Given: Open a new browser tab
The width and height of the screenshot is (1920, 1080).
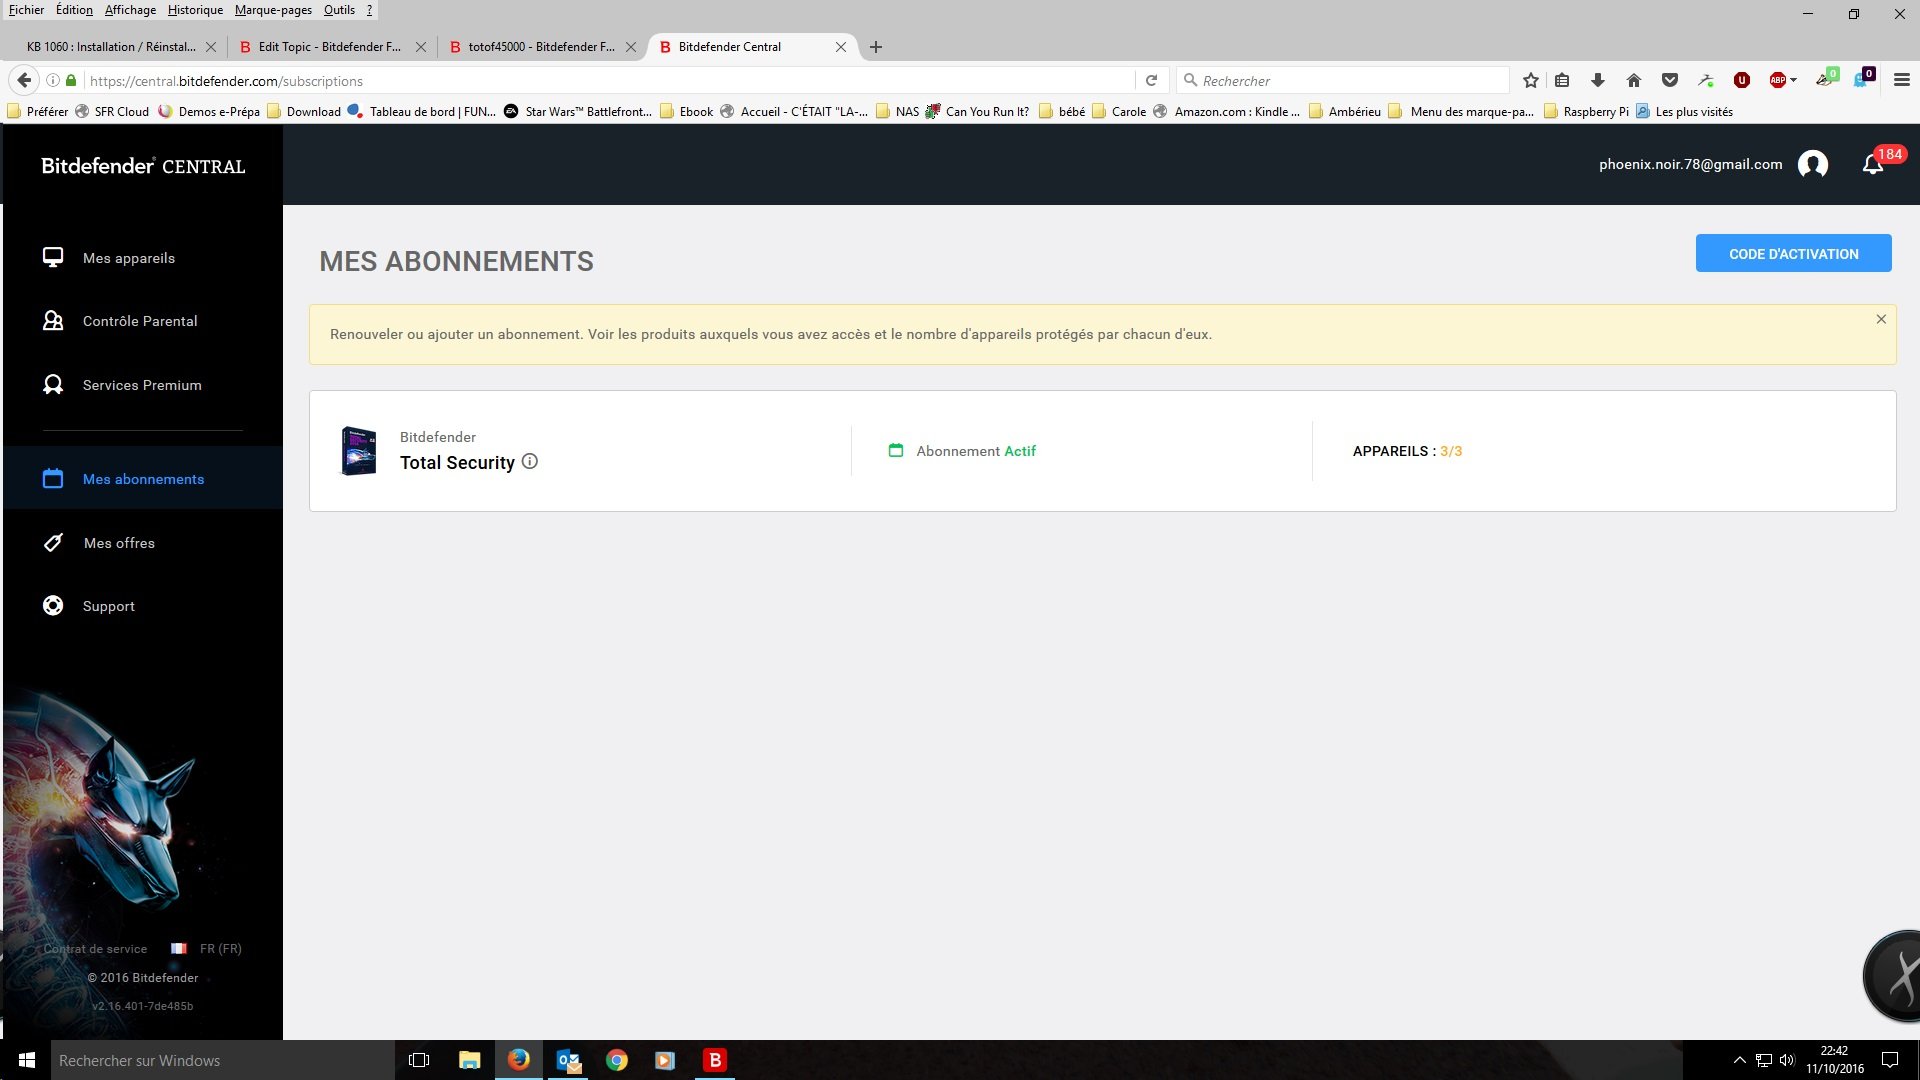Looking at the screenshot, I should coord(876,47).
